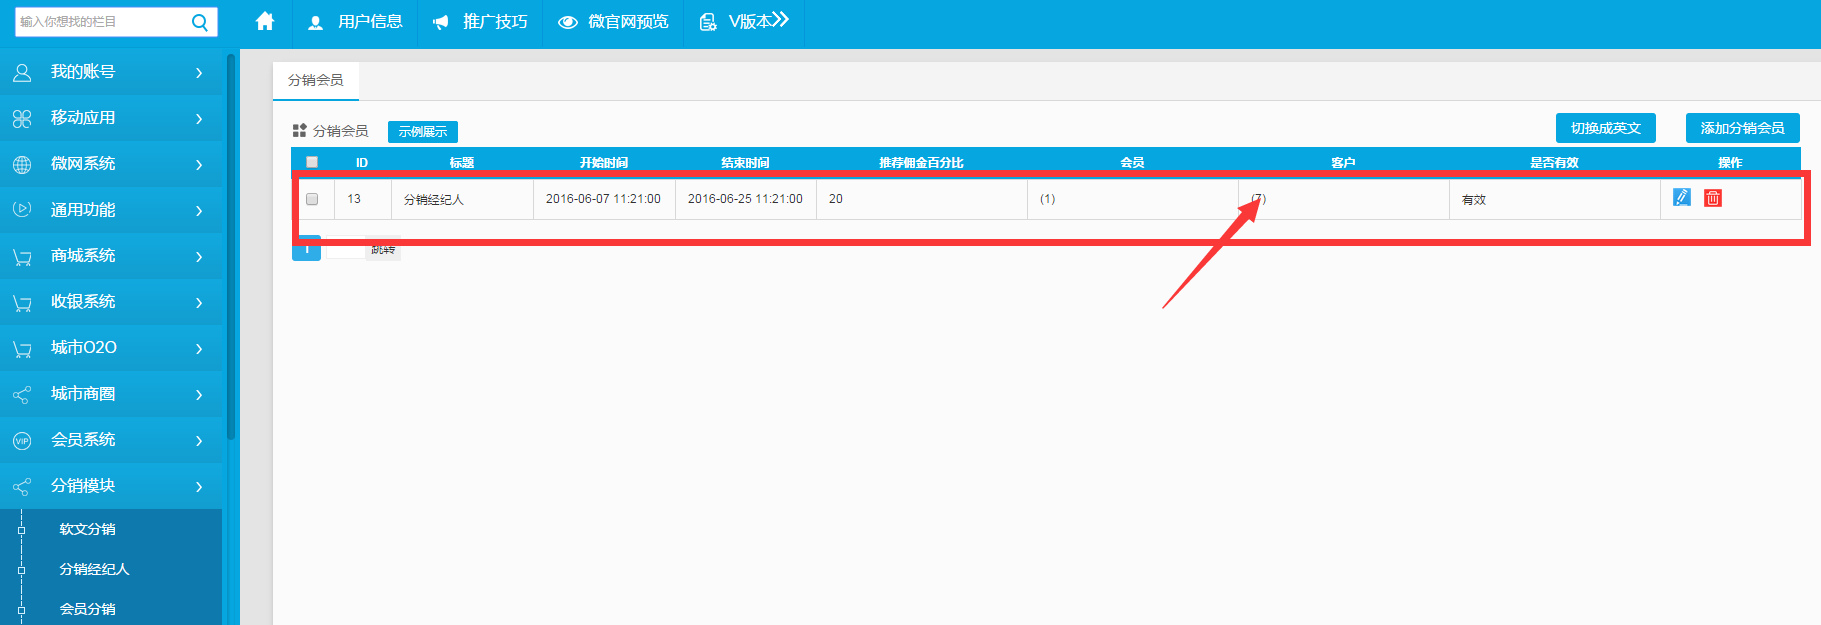Select the 分销会员 tab
The width and height of the screenshot is (1821, 625).
tap(316, 80)
